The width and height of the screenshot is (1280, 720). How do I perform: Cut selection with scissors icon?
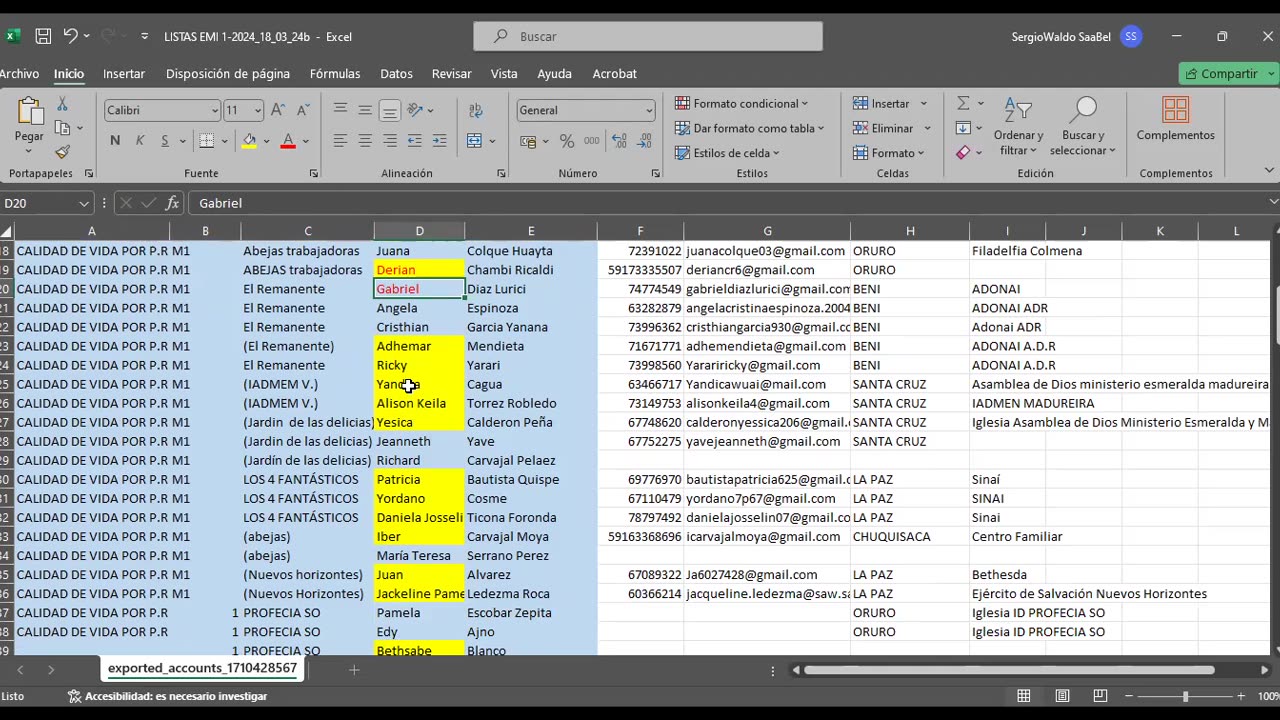(x=62, y=104)
